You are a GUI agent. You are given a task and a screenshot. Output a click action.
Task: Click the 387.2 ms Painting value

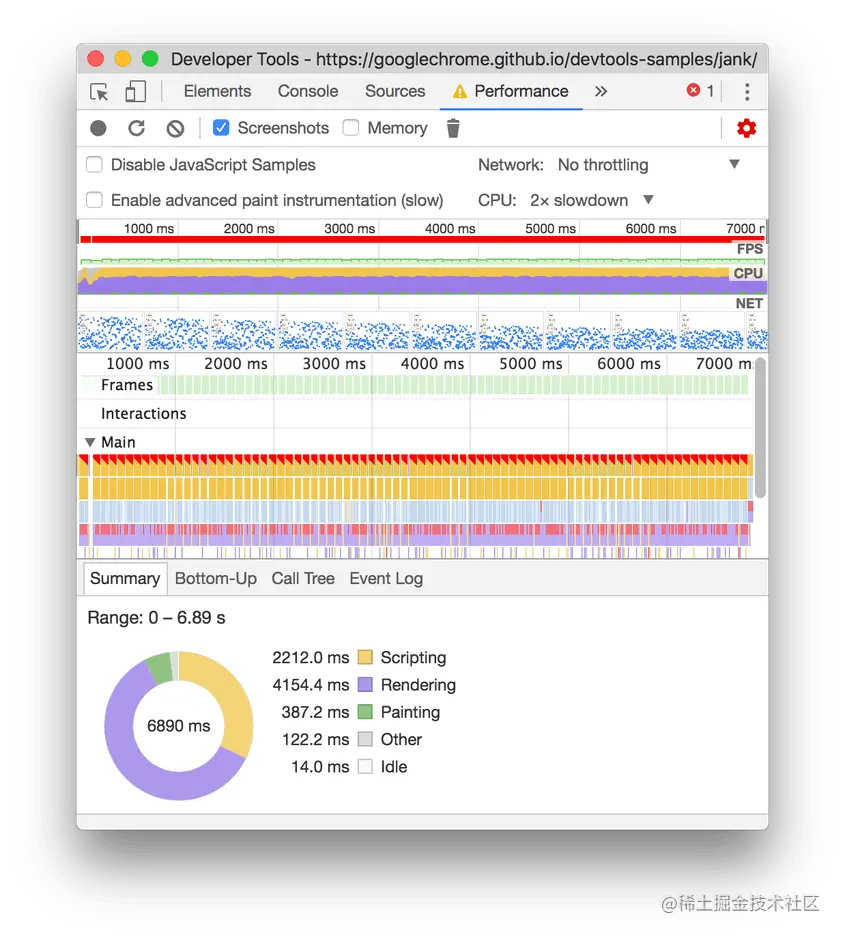315,713
